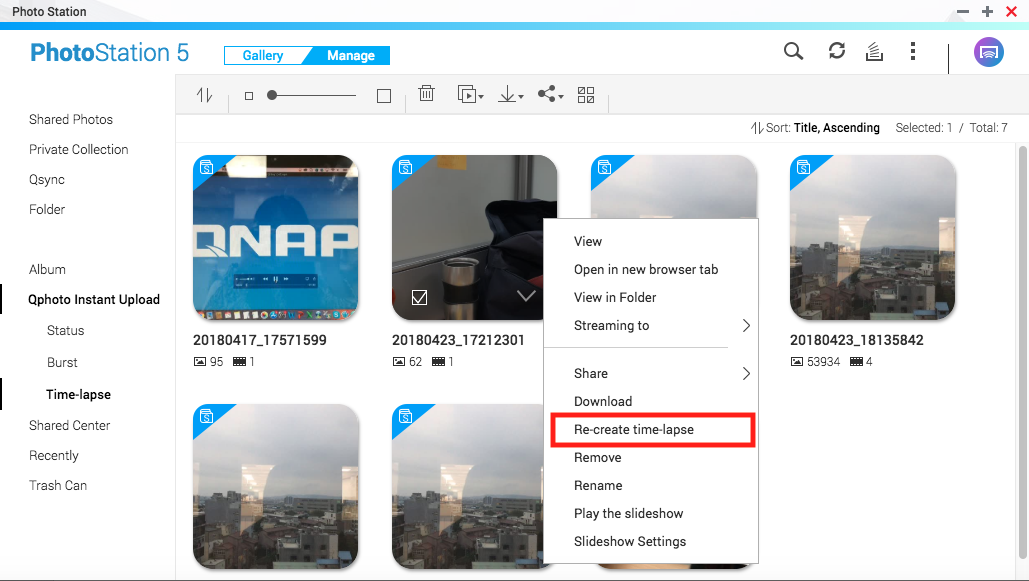Click the trash delete toolbar icon

(427, 93)
